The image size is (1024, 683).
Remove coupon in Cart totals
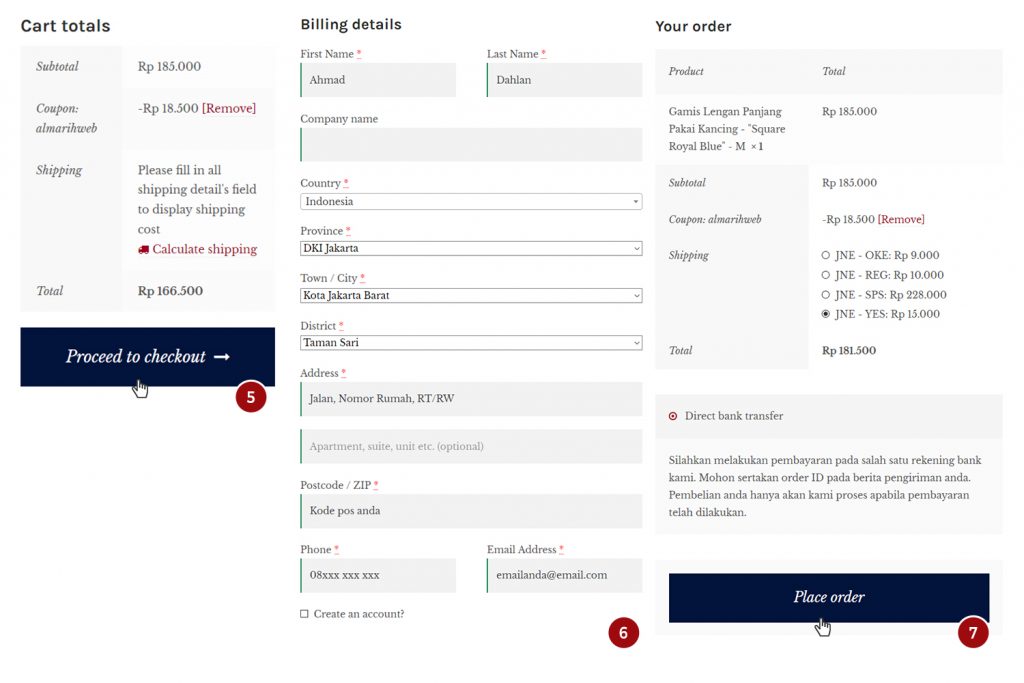click(x=229, y=108)
